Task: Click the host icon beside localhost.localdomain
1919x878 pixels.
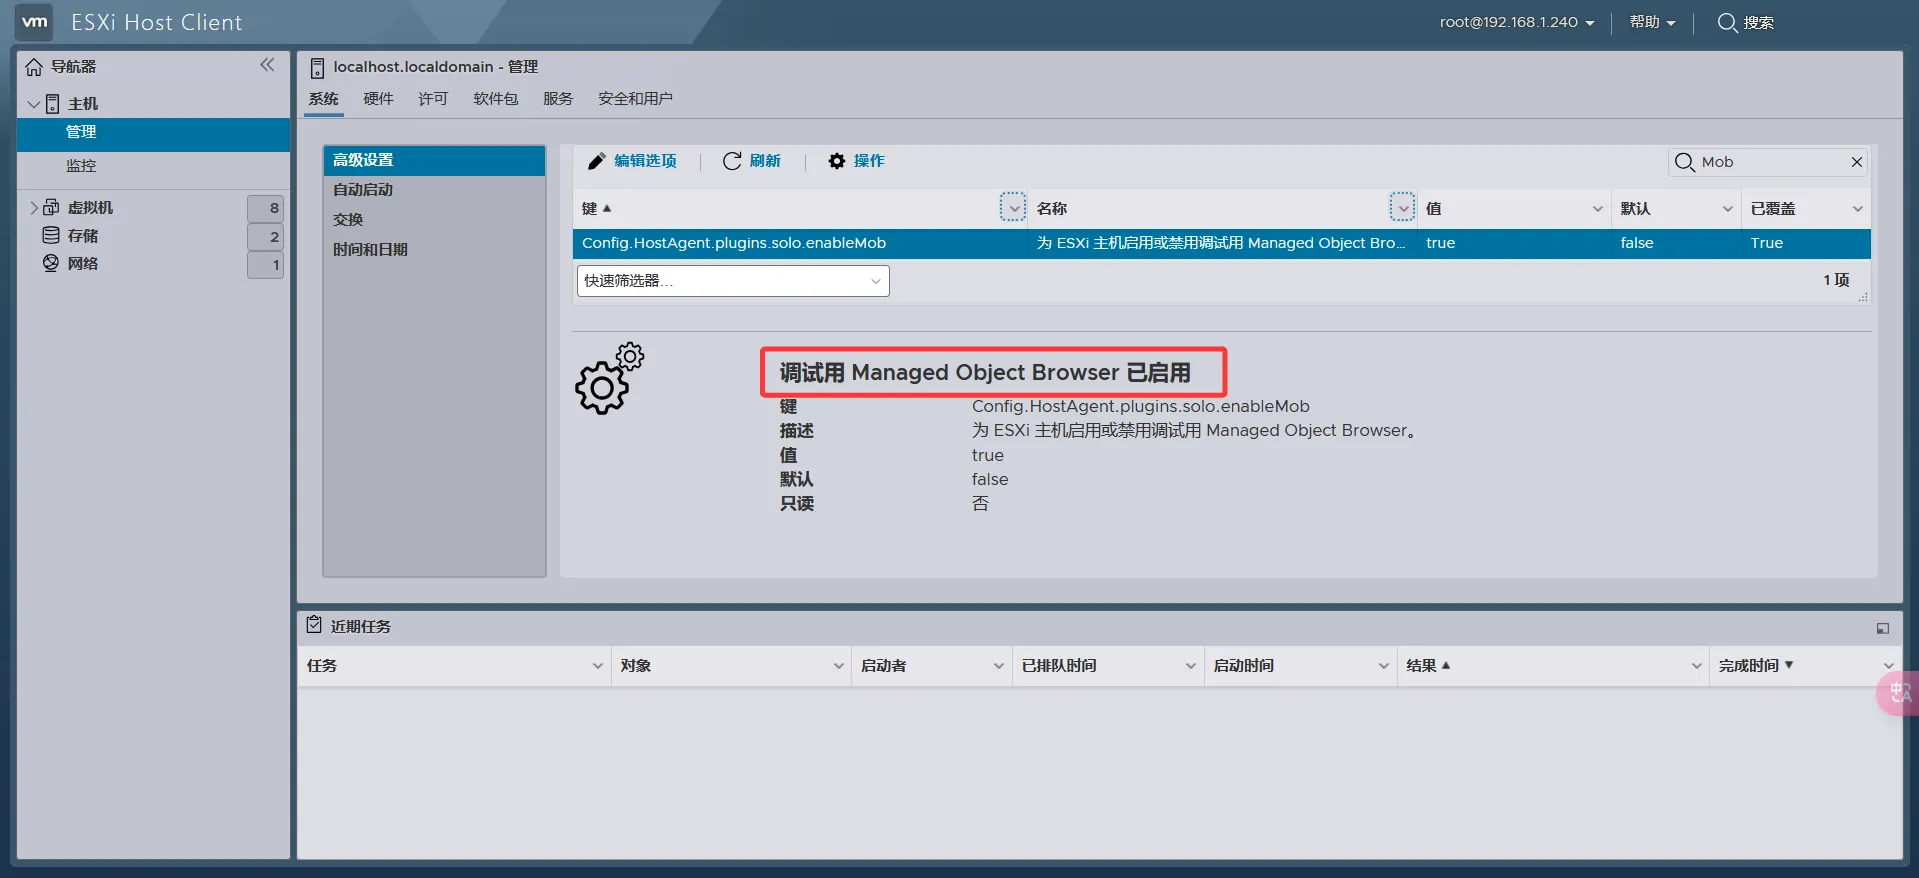Action: pos(317,68)
